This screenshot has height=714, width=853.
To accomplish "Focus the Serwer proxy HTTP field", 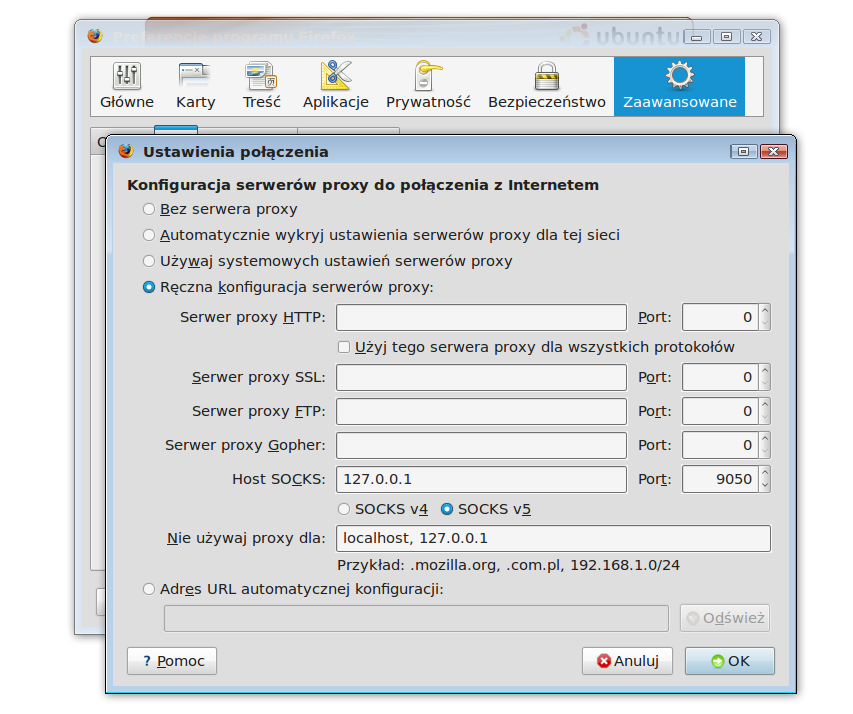I will pyautogui.click(x=481, y=317).
